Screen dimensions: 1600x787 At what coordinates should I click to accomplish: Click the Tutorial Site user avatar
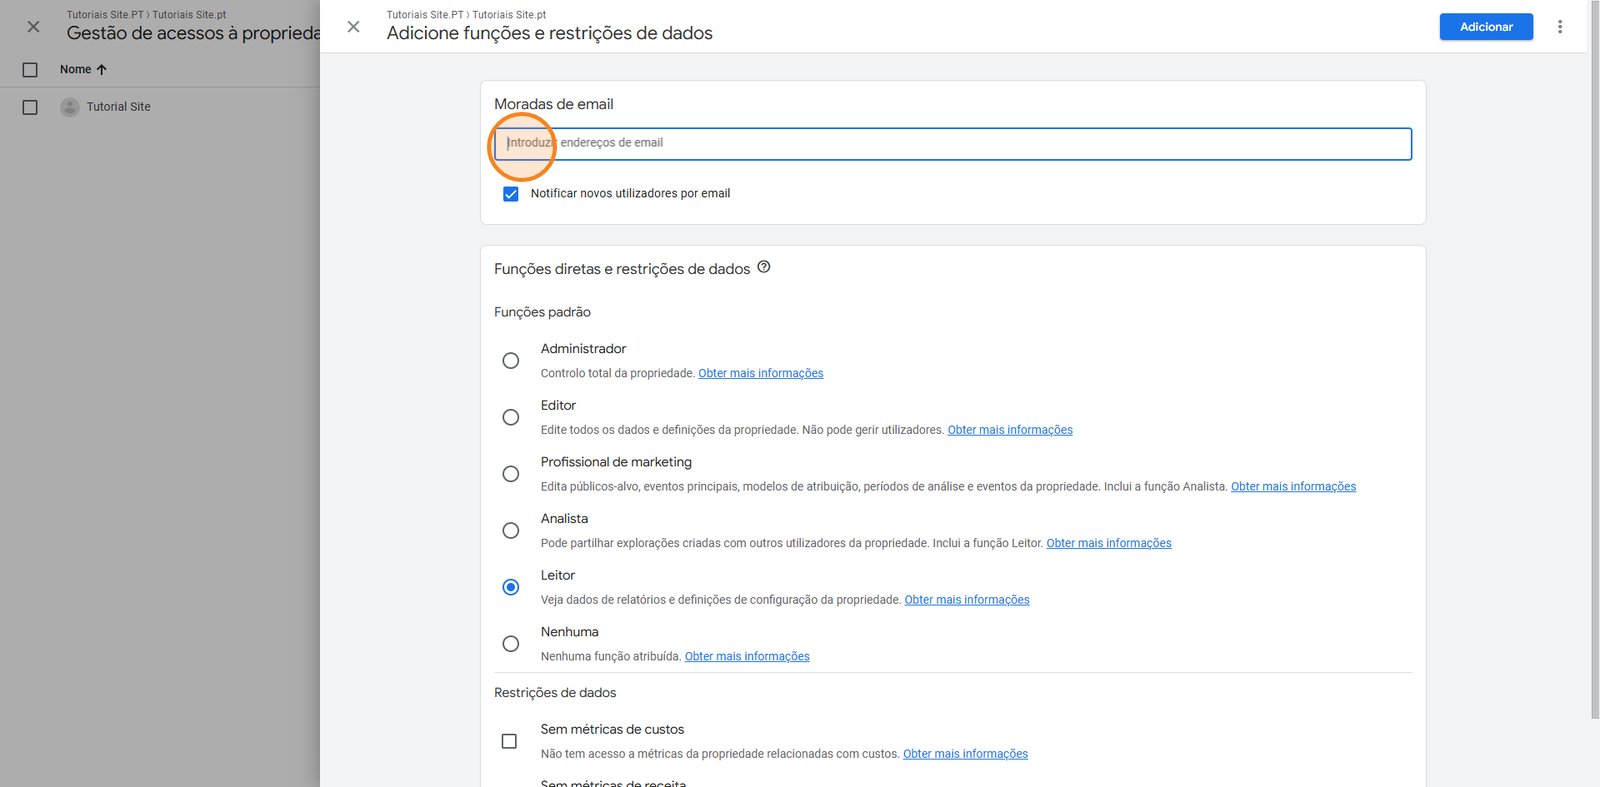click(70, 107)
